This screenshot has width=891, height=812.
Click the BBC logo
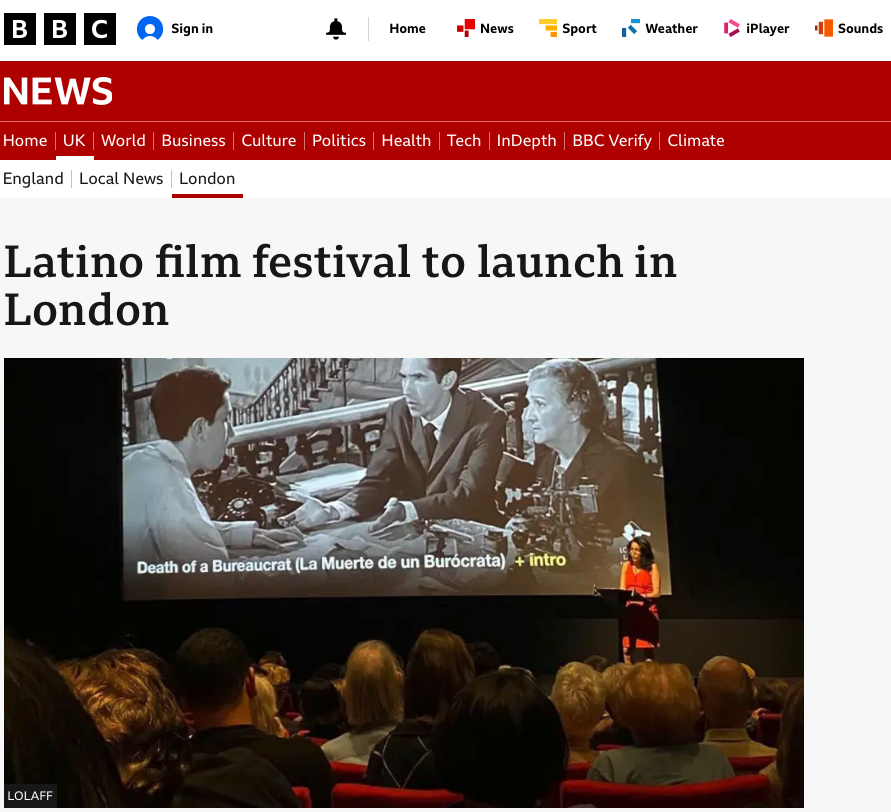click(x=60, y=28)
